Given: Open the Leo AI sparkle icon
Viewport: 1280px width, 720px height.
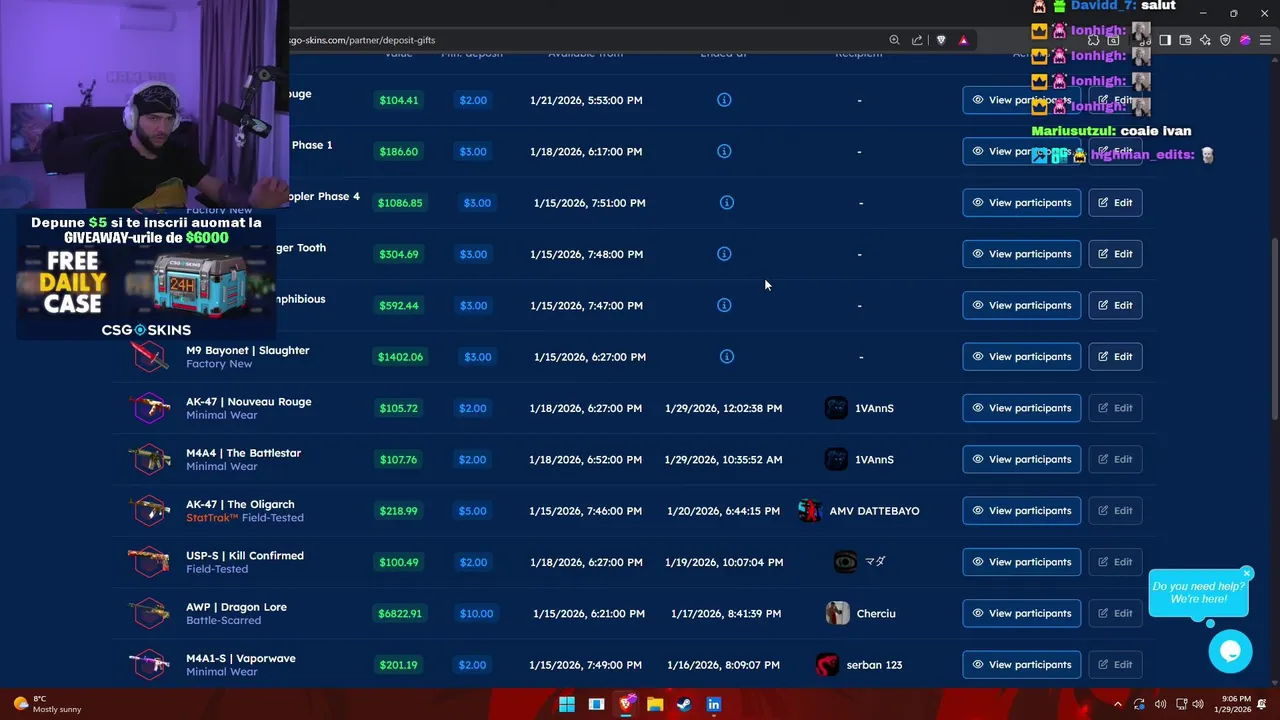Looking at the screenshot, I should [x=1205, y=40].
